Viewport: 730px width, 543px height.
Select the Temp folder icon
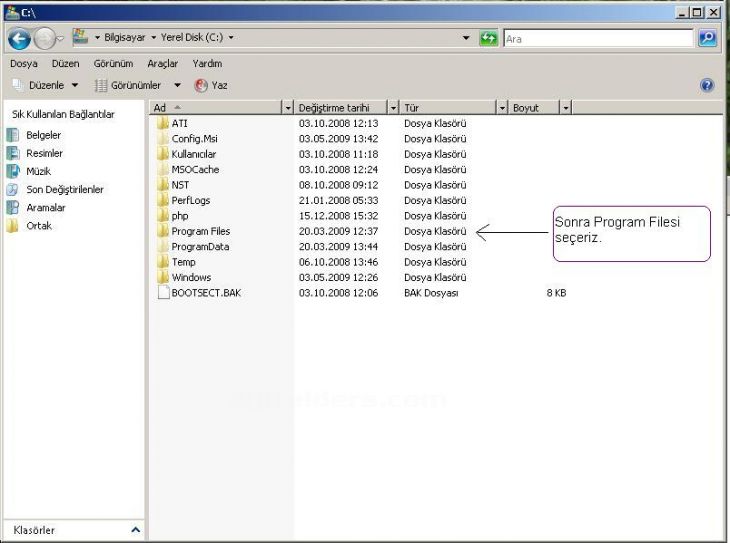162,262
